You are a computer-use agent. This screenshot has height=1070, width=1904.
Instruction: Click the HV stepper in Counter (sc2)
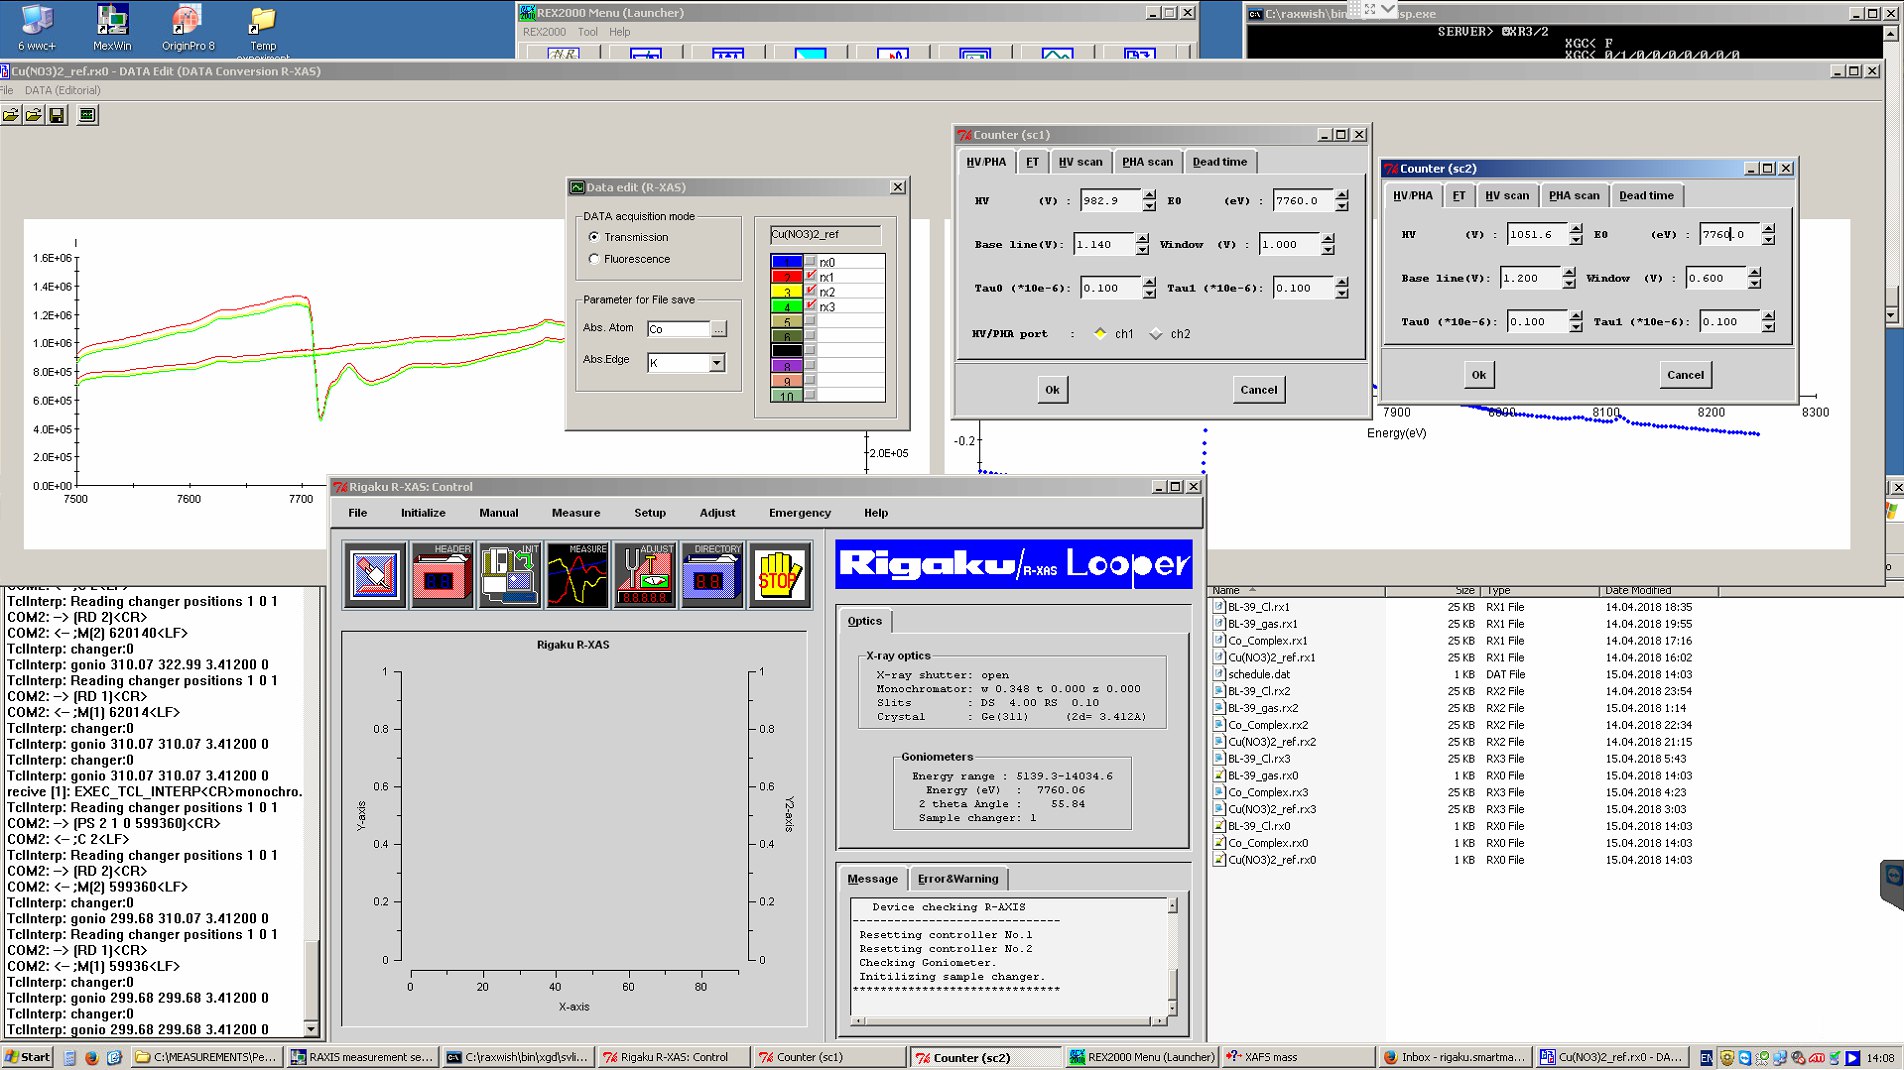pyautogui.click(x=1576, y=234)
